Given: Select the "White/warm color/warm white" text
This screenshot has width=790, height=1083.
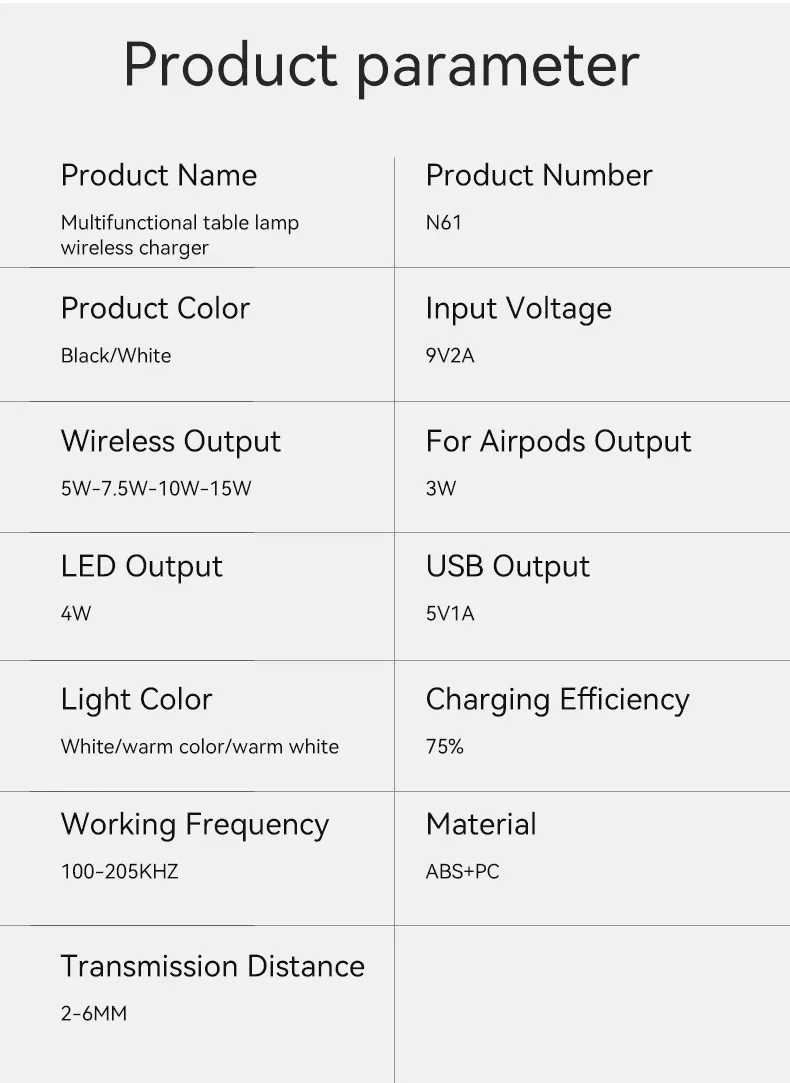Looking at the screenshot, I should coord(200,746).
